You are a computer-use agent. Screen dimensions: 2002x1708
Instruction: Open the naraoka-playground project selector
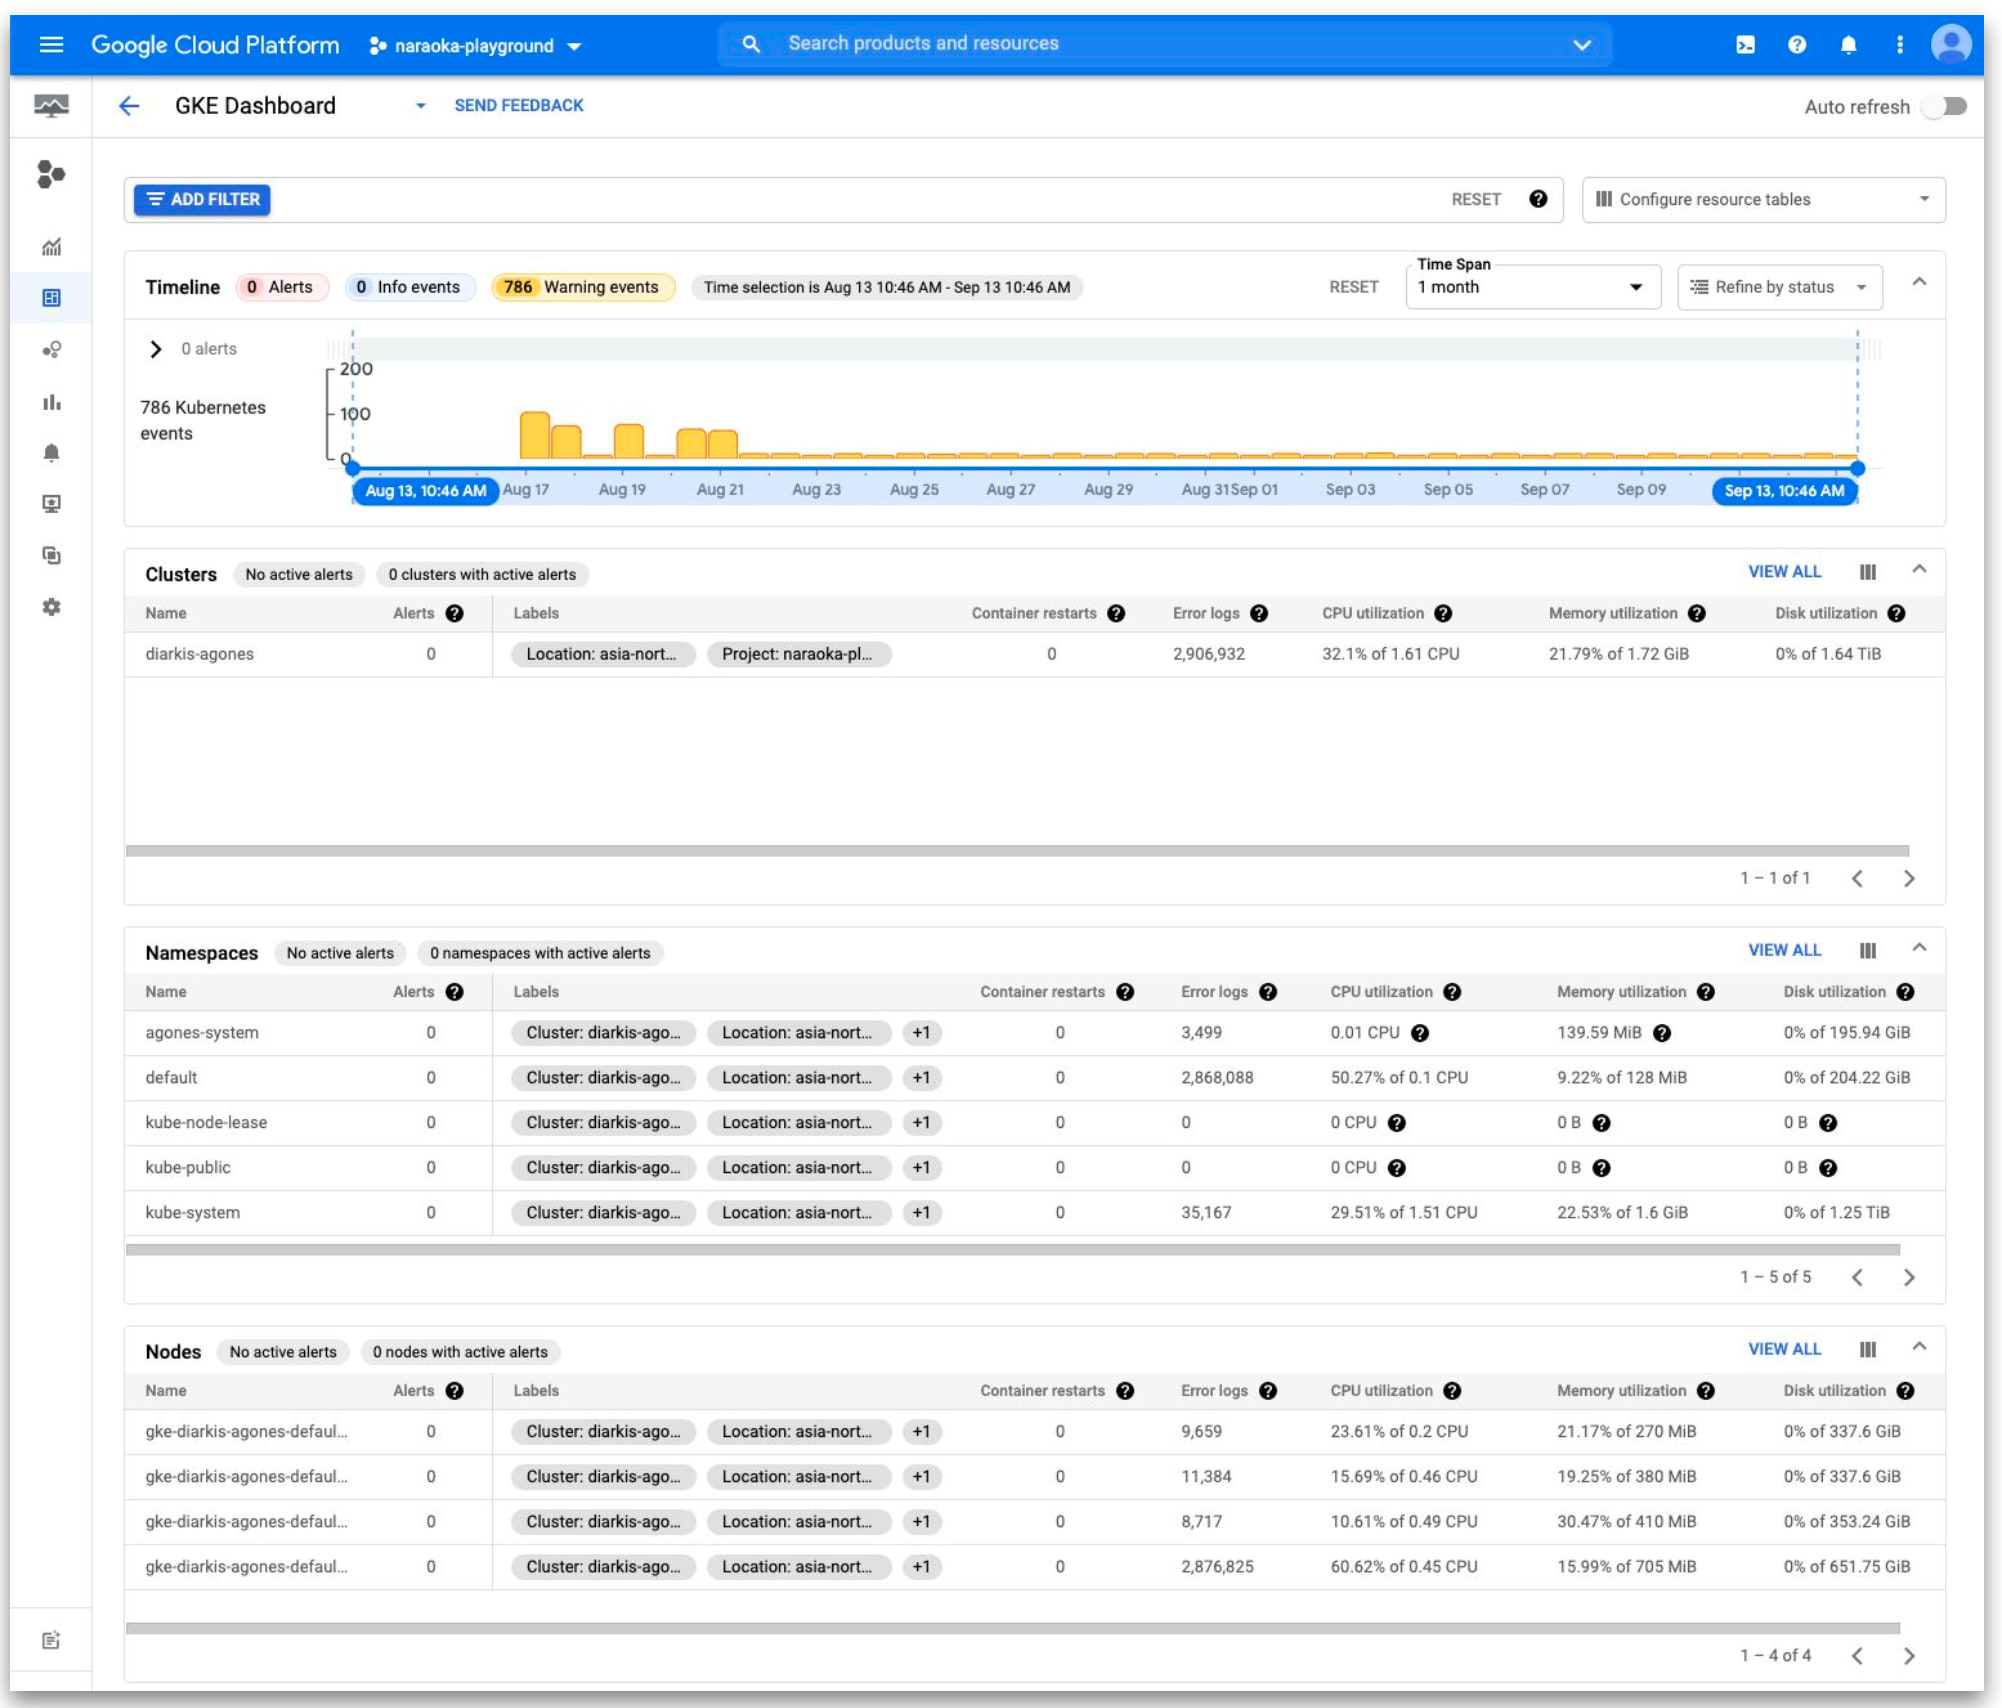point(474,46)
